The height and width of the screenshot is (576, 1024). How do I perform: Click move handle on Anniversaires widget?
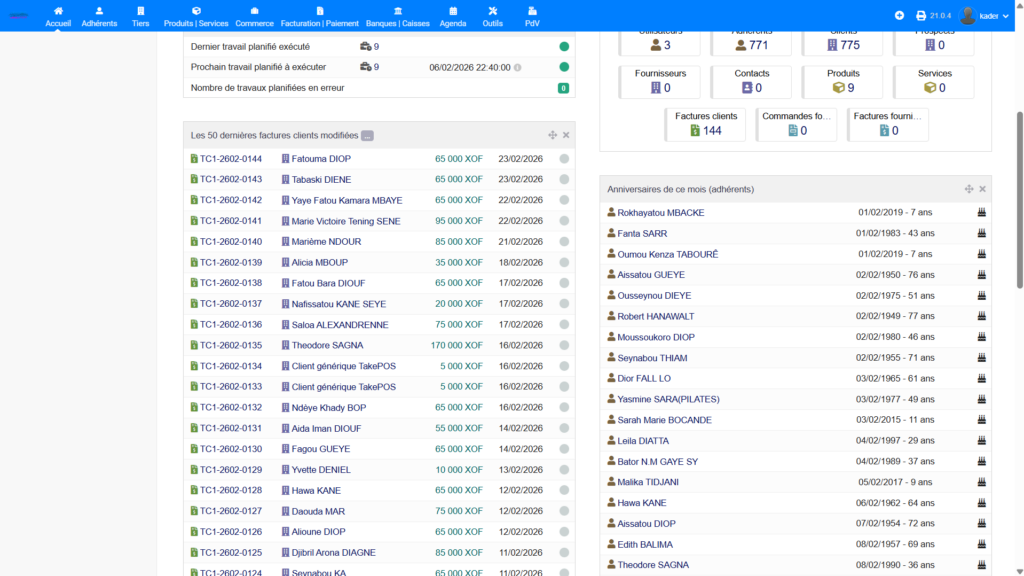[x=968, y=189]
